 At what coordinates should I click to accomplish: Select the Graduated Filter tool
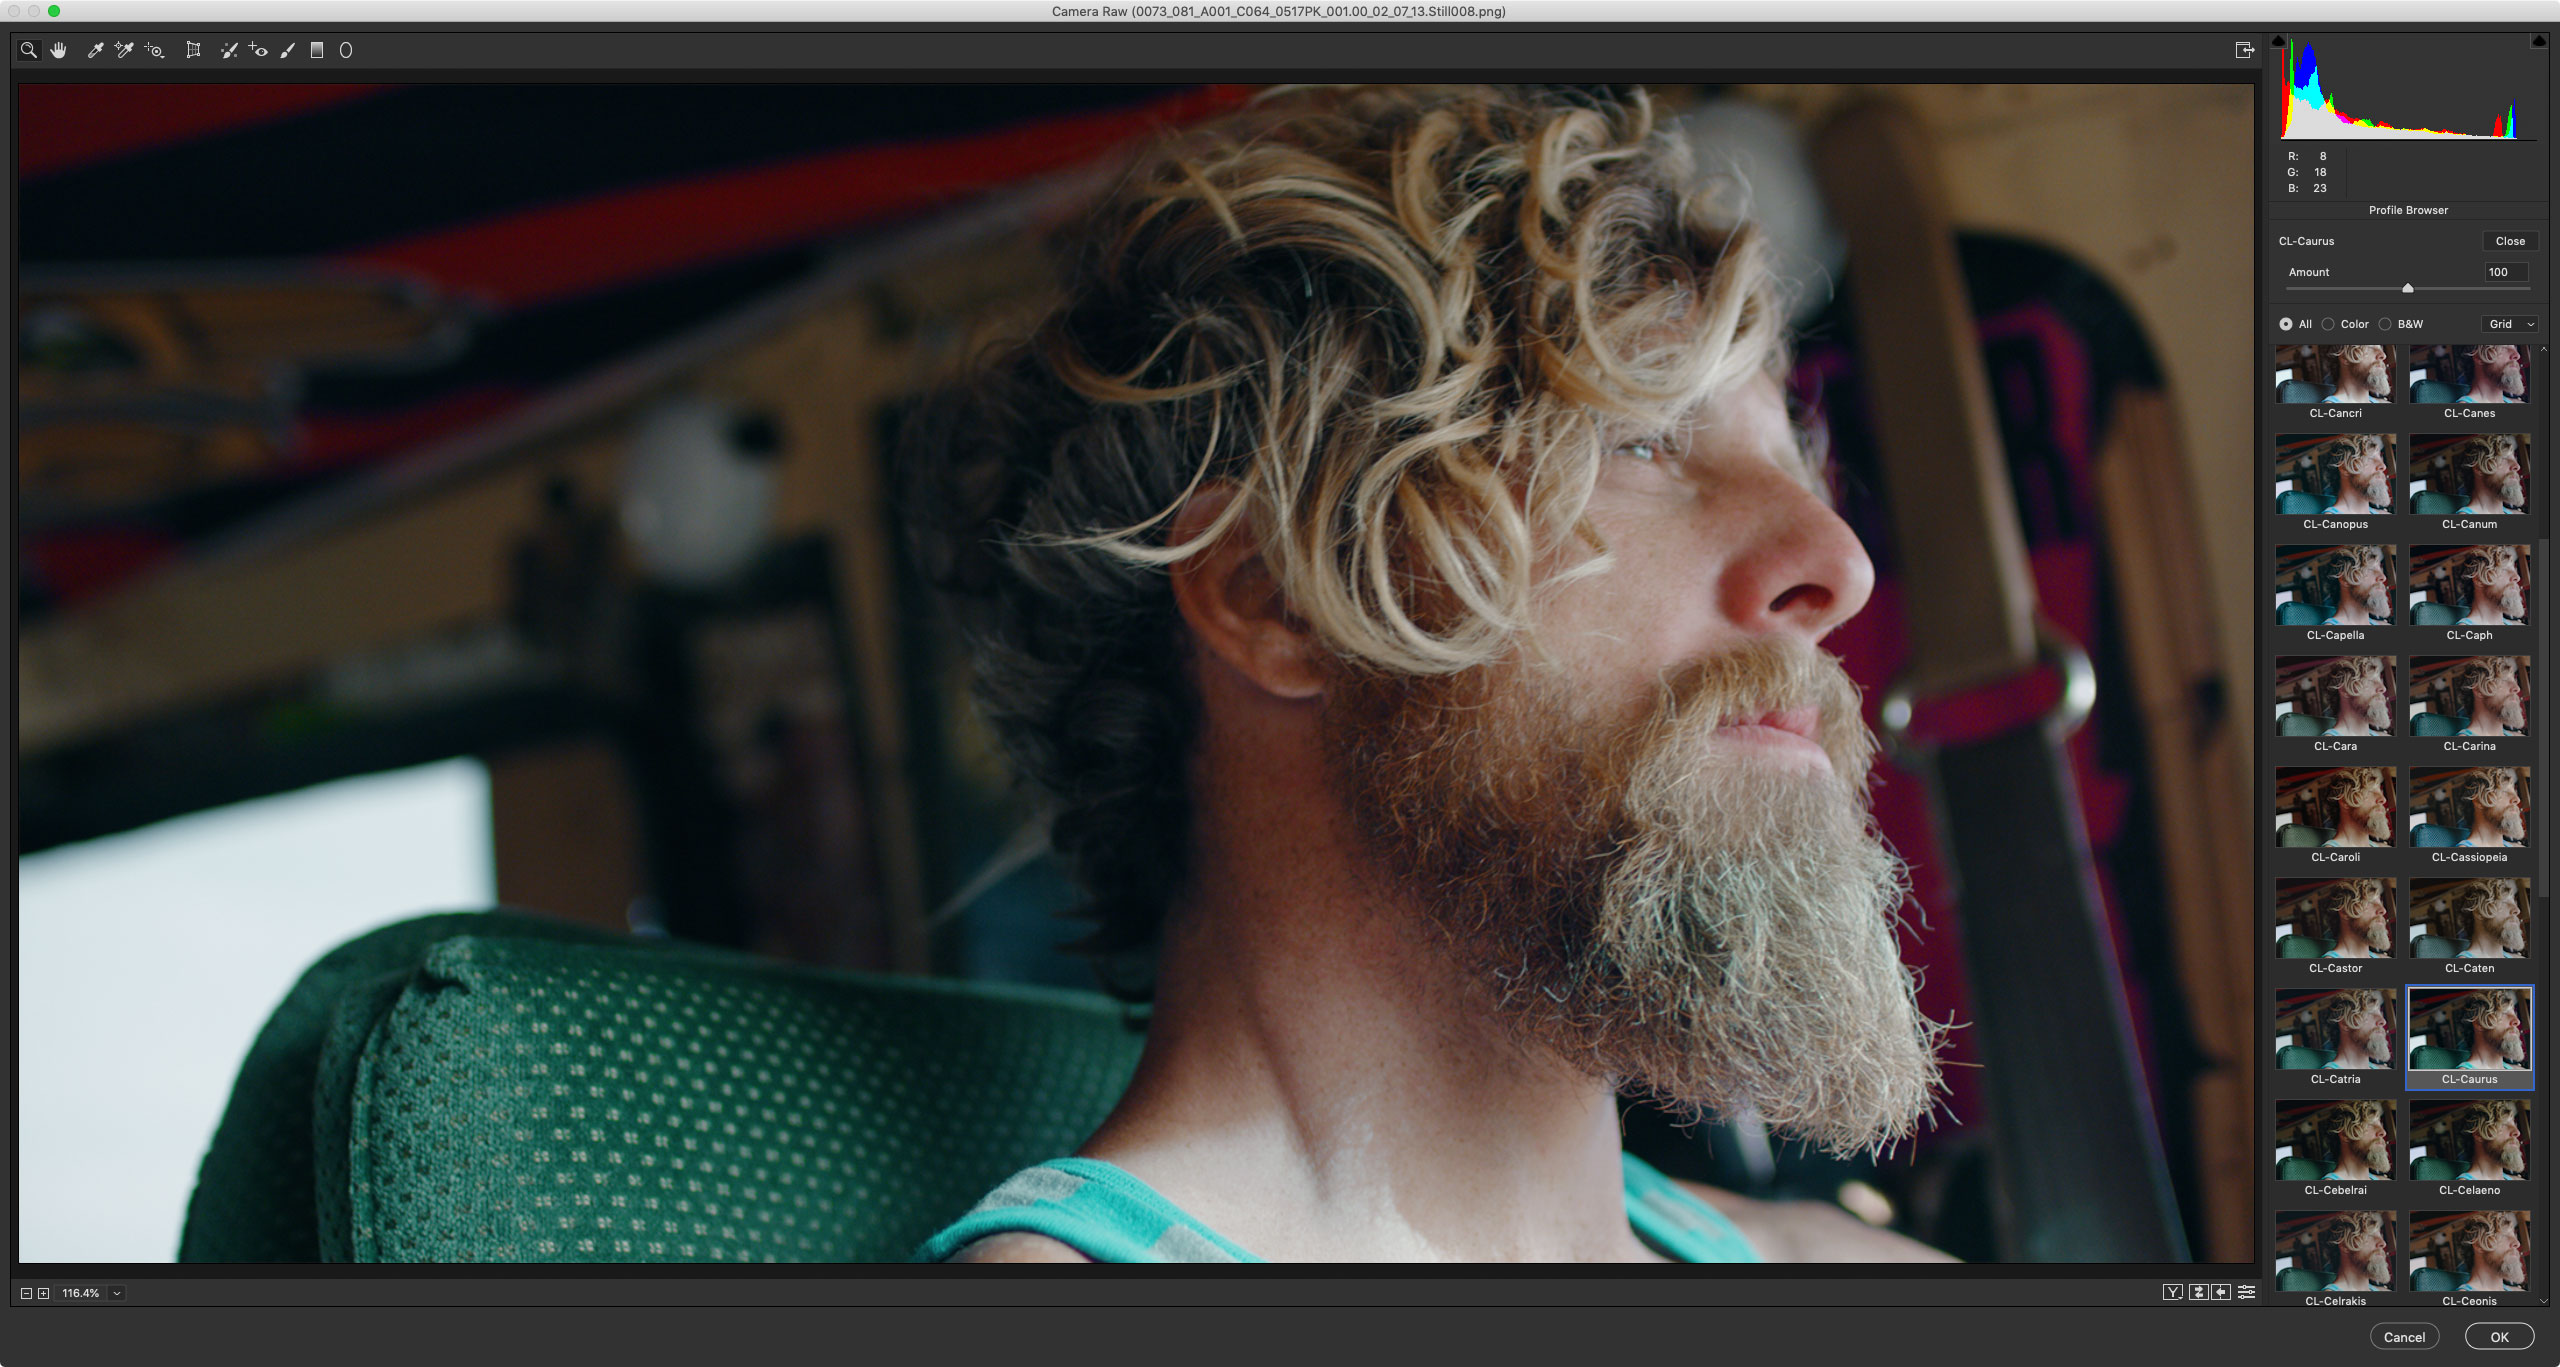318,51
